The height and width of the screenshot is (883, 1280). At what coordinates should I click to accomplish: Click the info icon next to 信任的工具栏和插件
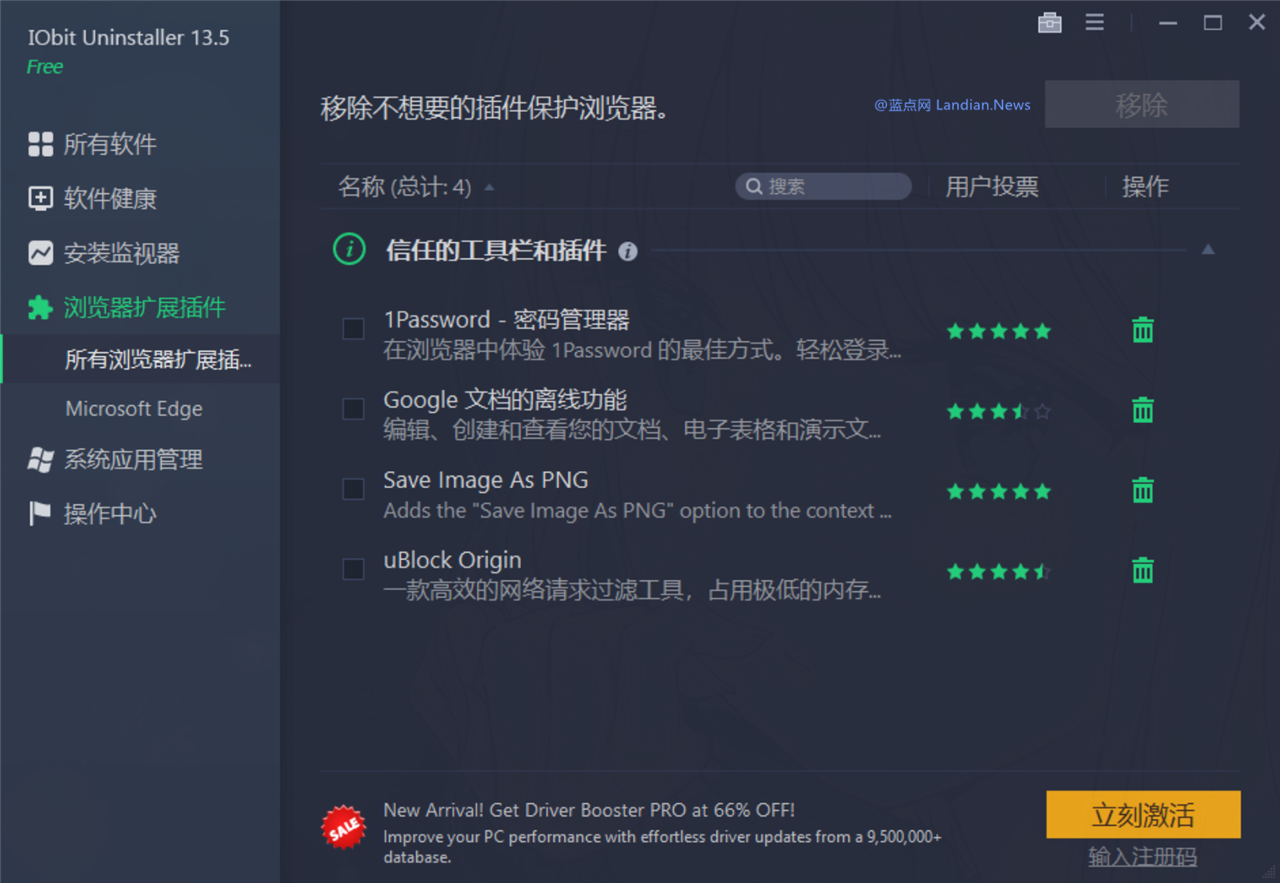628,251
